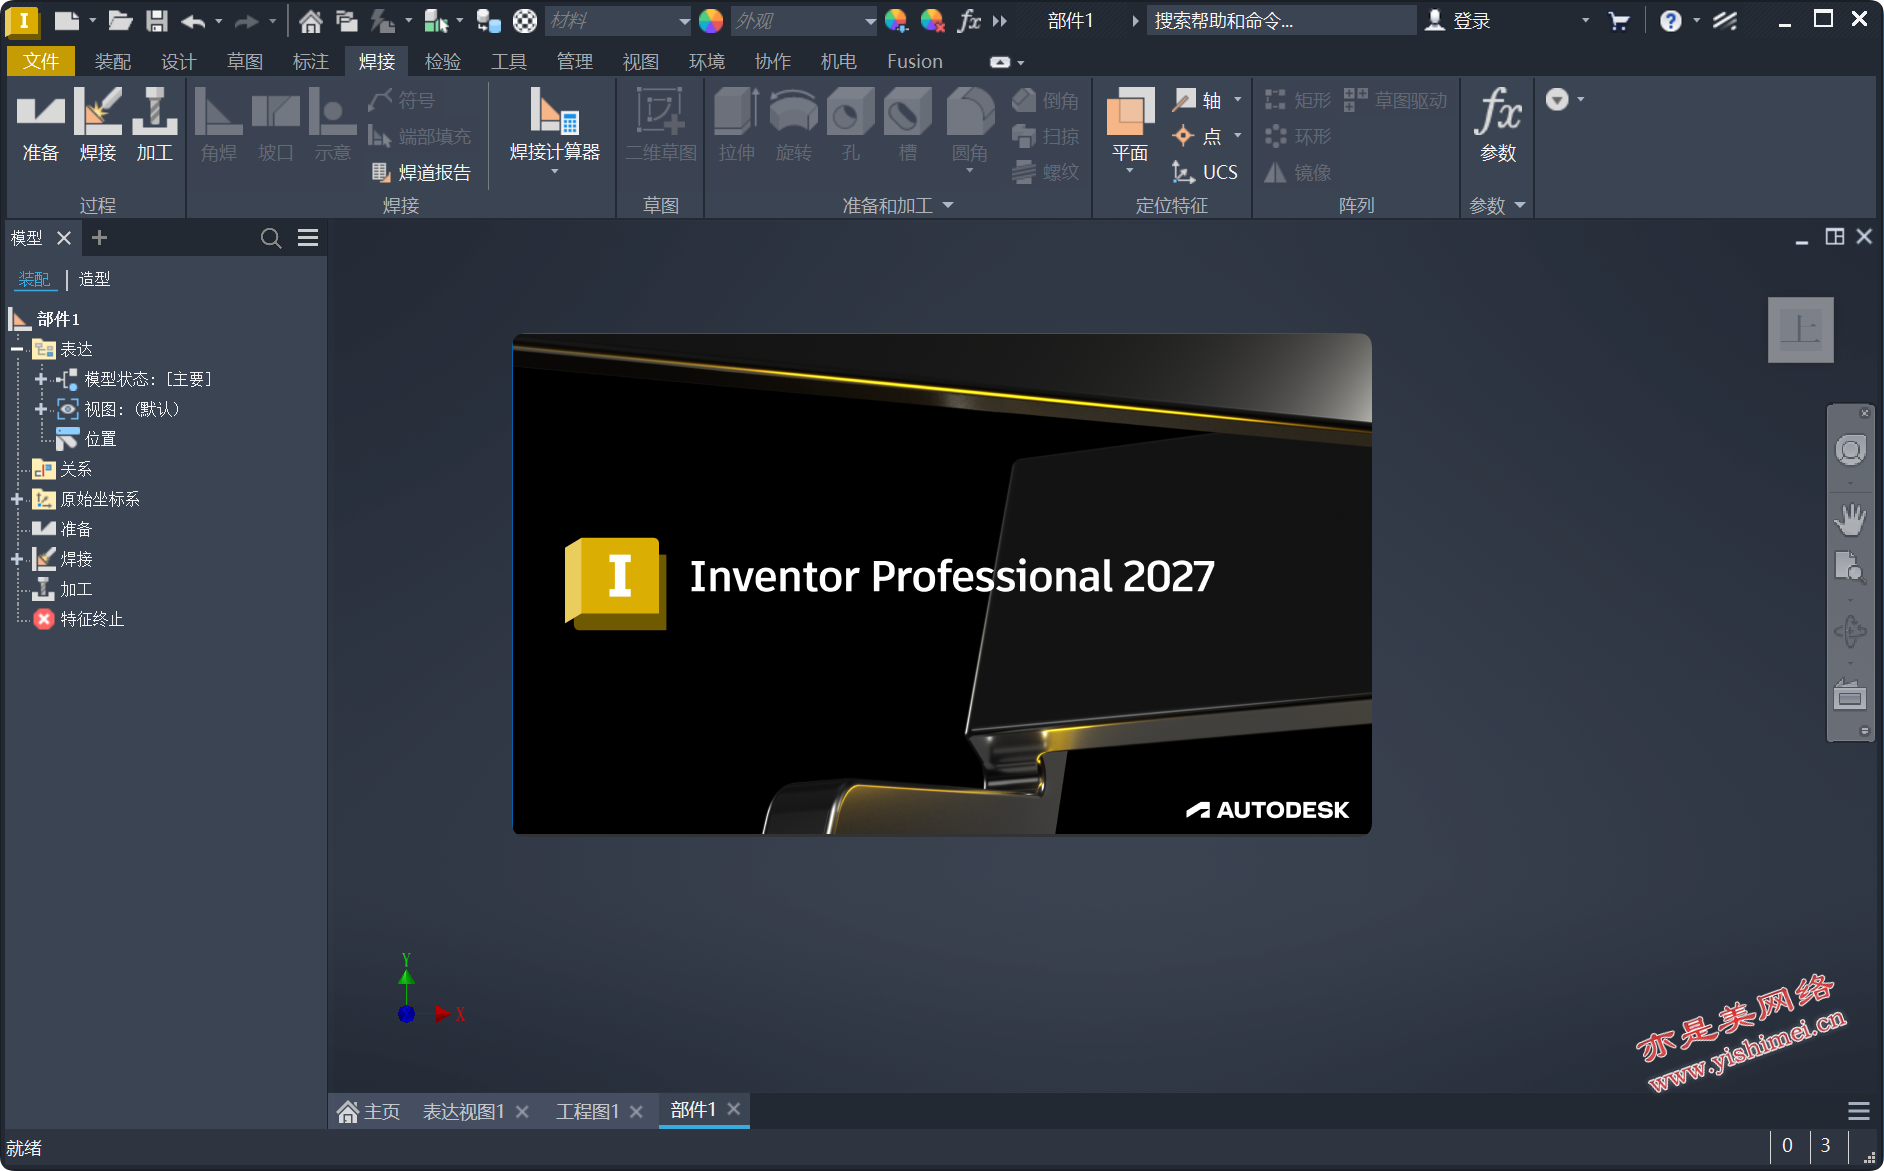Click the Save icon in quick access toolbar
Image resolution: width=1884 pixels, height=1171 pixels.
157,20
